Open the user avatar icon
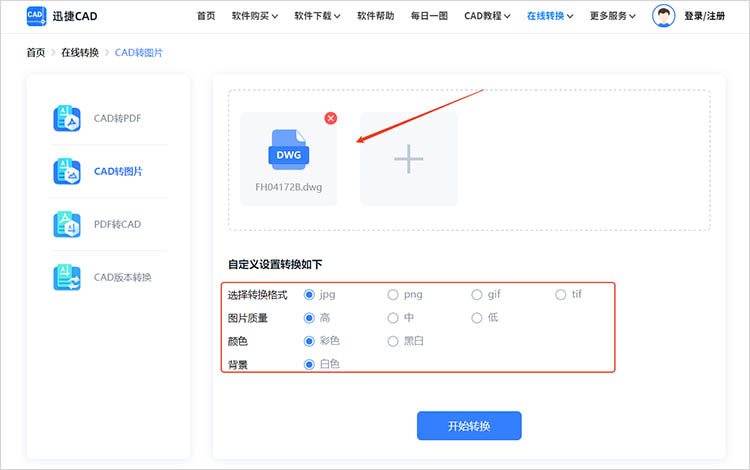Screen dimensions: 750x470 click(x=663, y=16)
